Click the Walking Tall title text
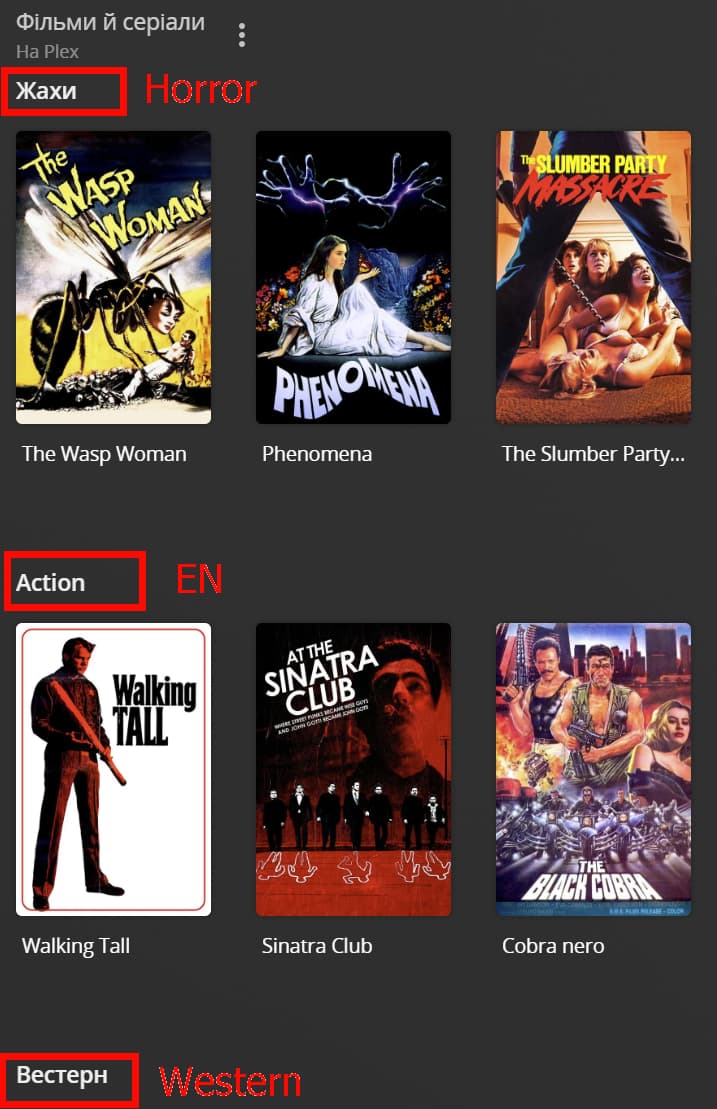 coord(76,946)
